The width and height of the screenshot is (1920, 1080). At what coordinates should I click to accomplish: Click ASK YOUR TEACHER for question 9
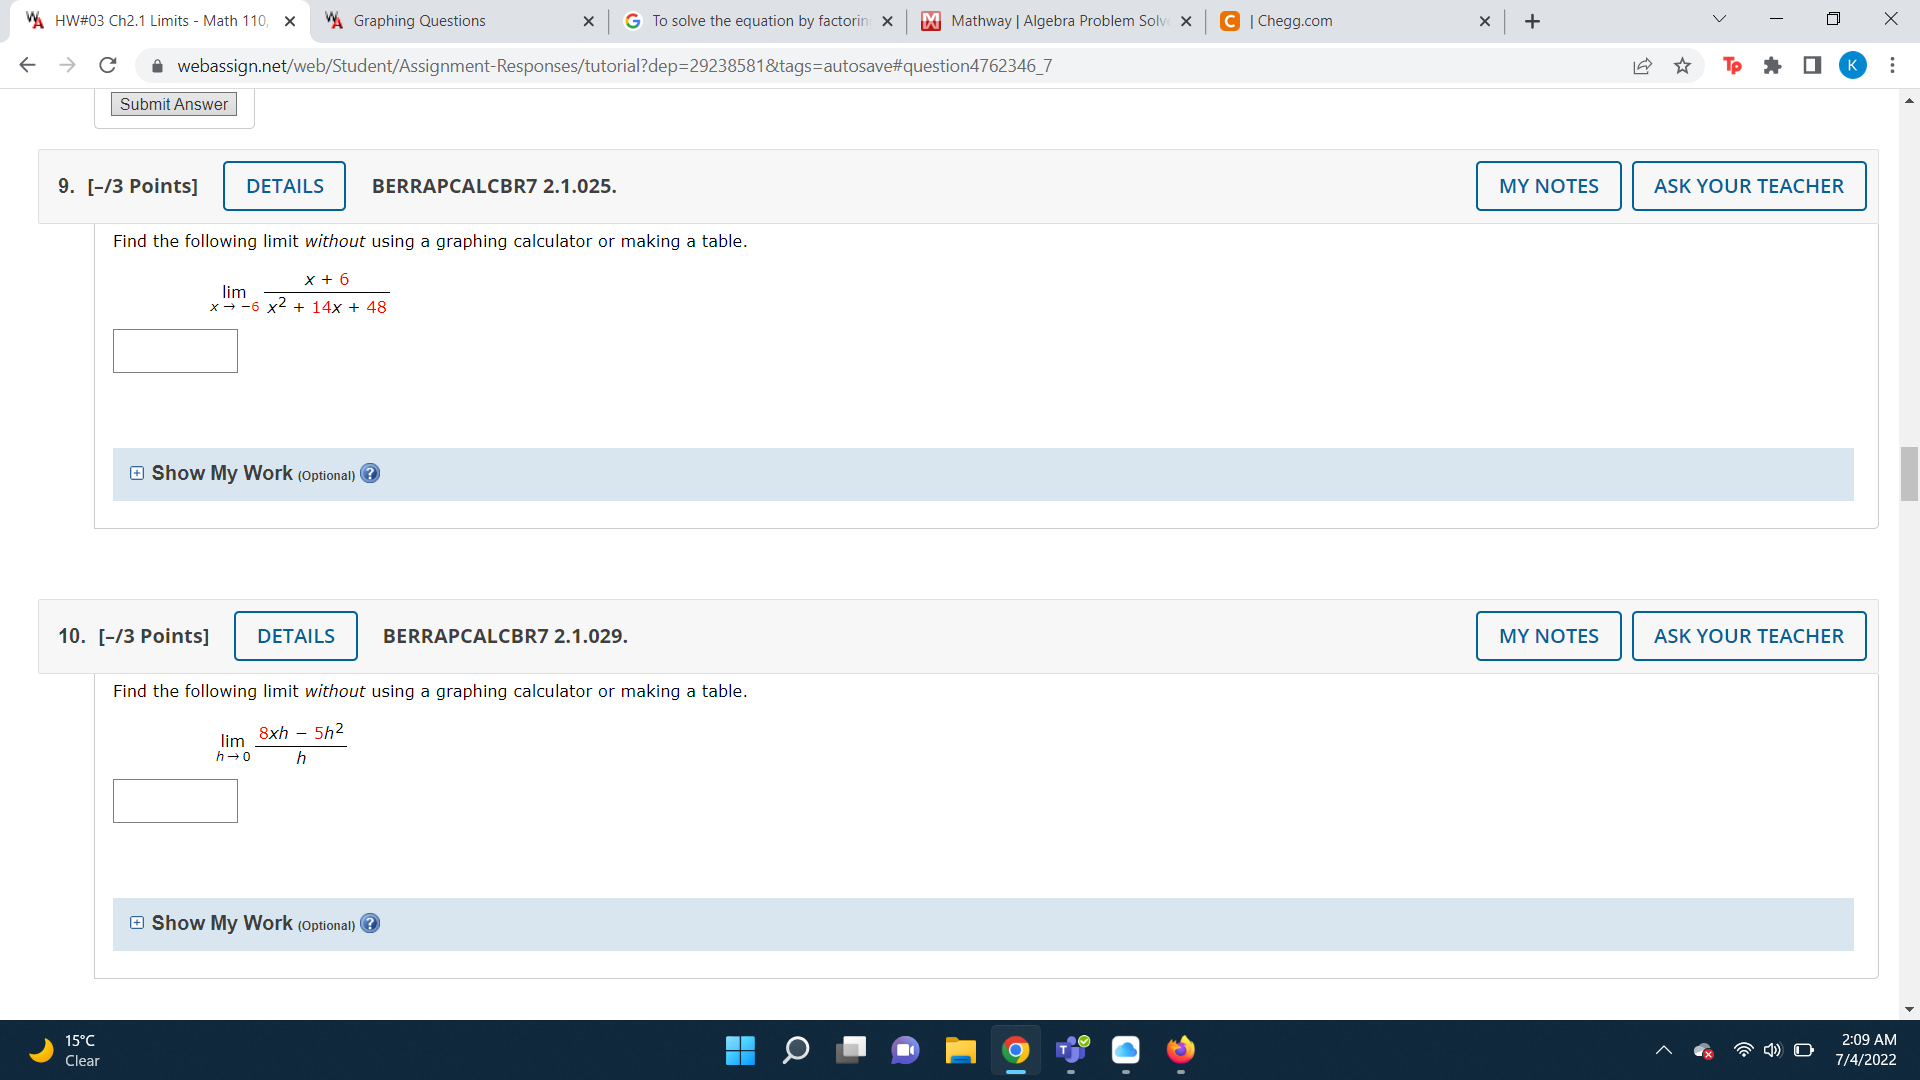(1748, 186)
